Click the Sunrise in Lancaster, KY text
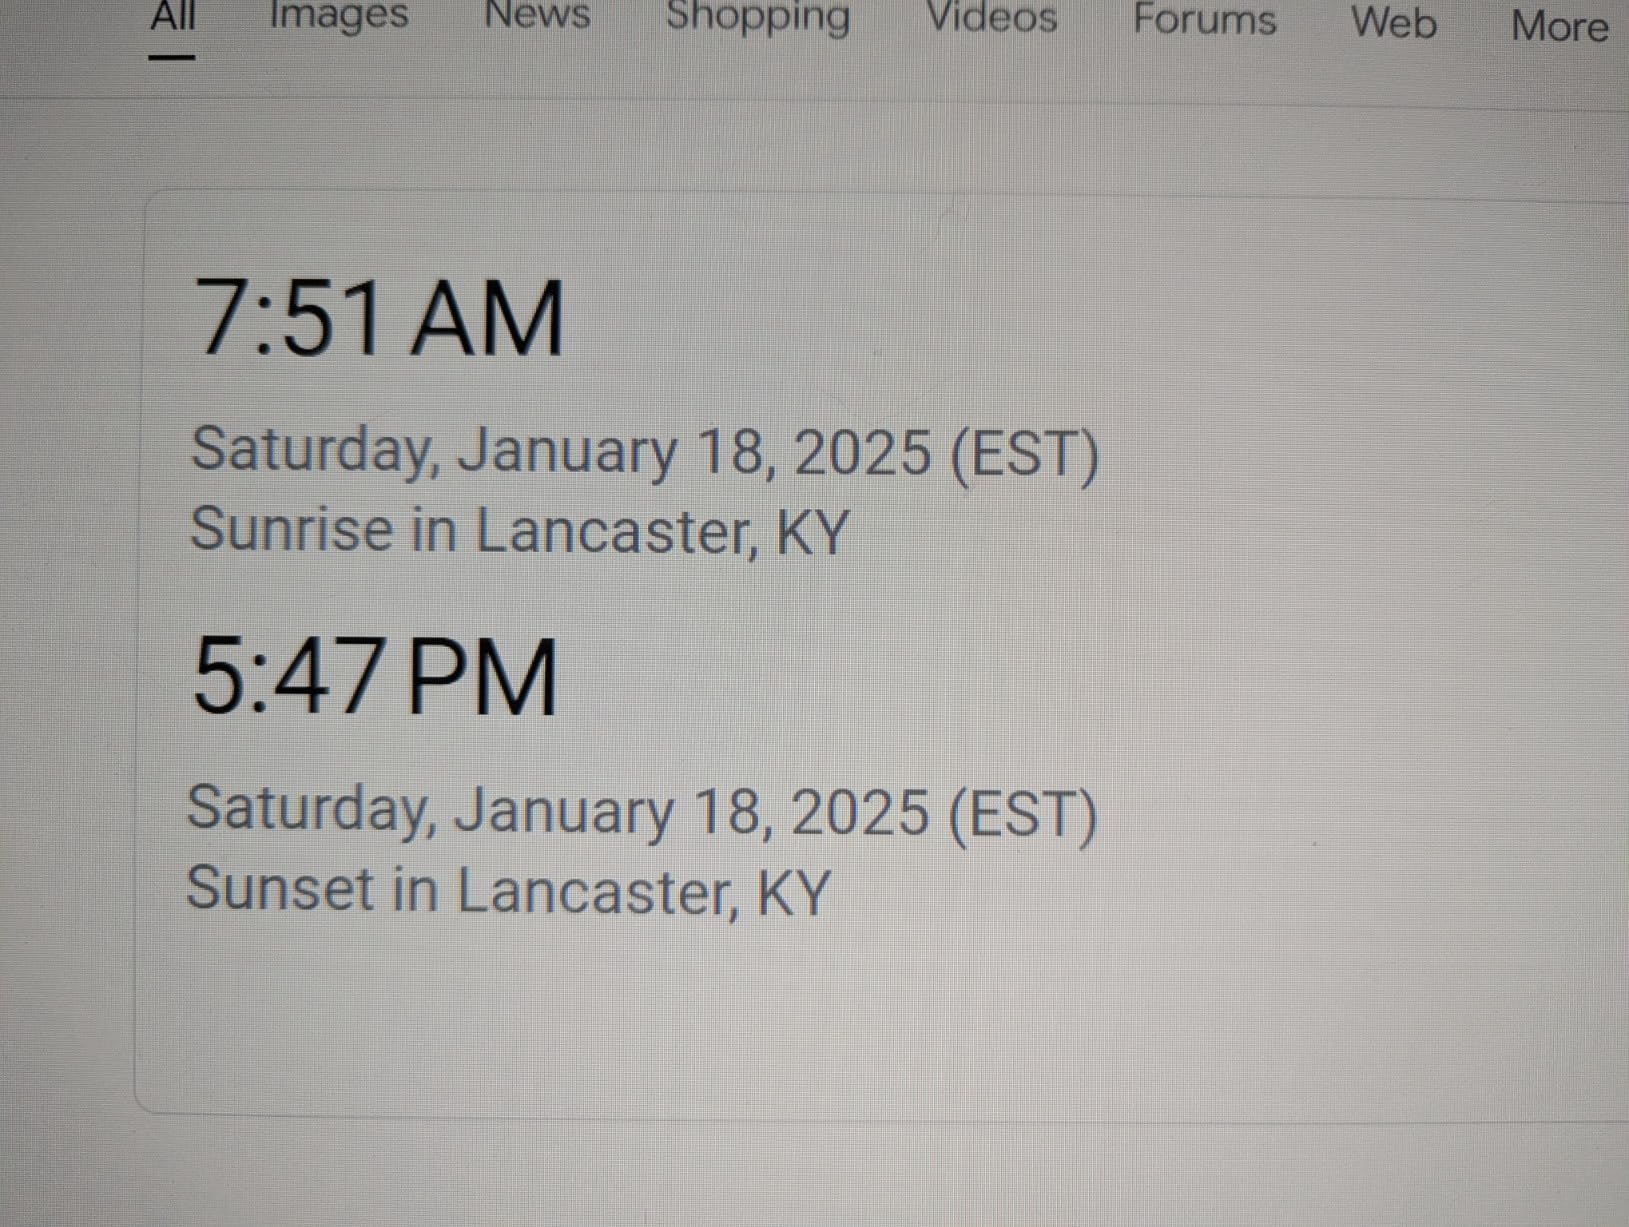Image resolution: width=1629 pixels, height=1227 pixels. pos(519,530)
